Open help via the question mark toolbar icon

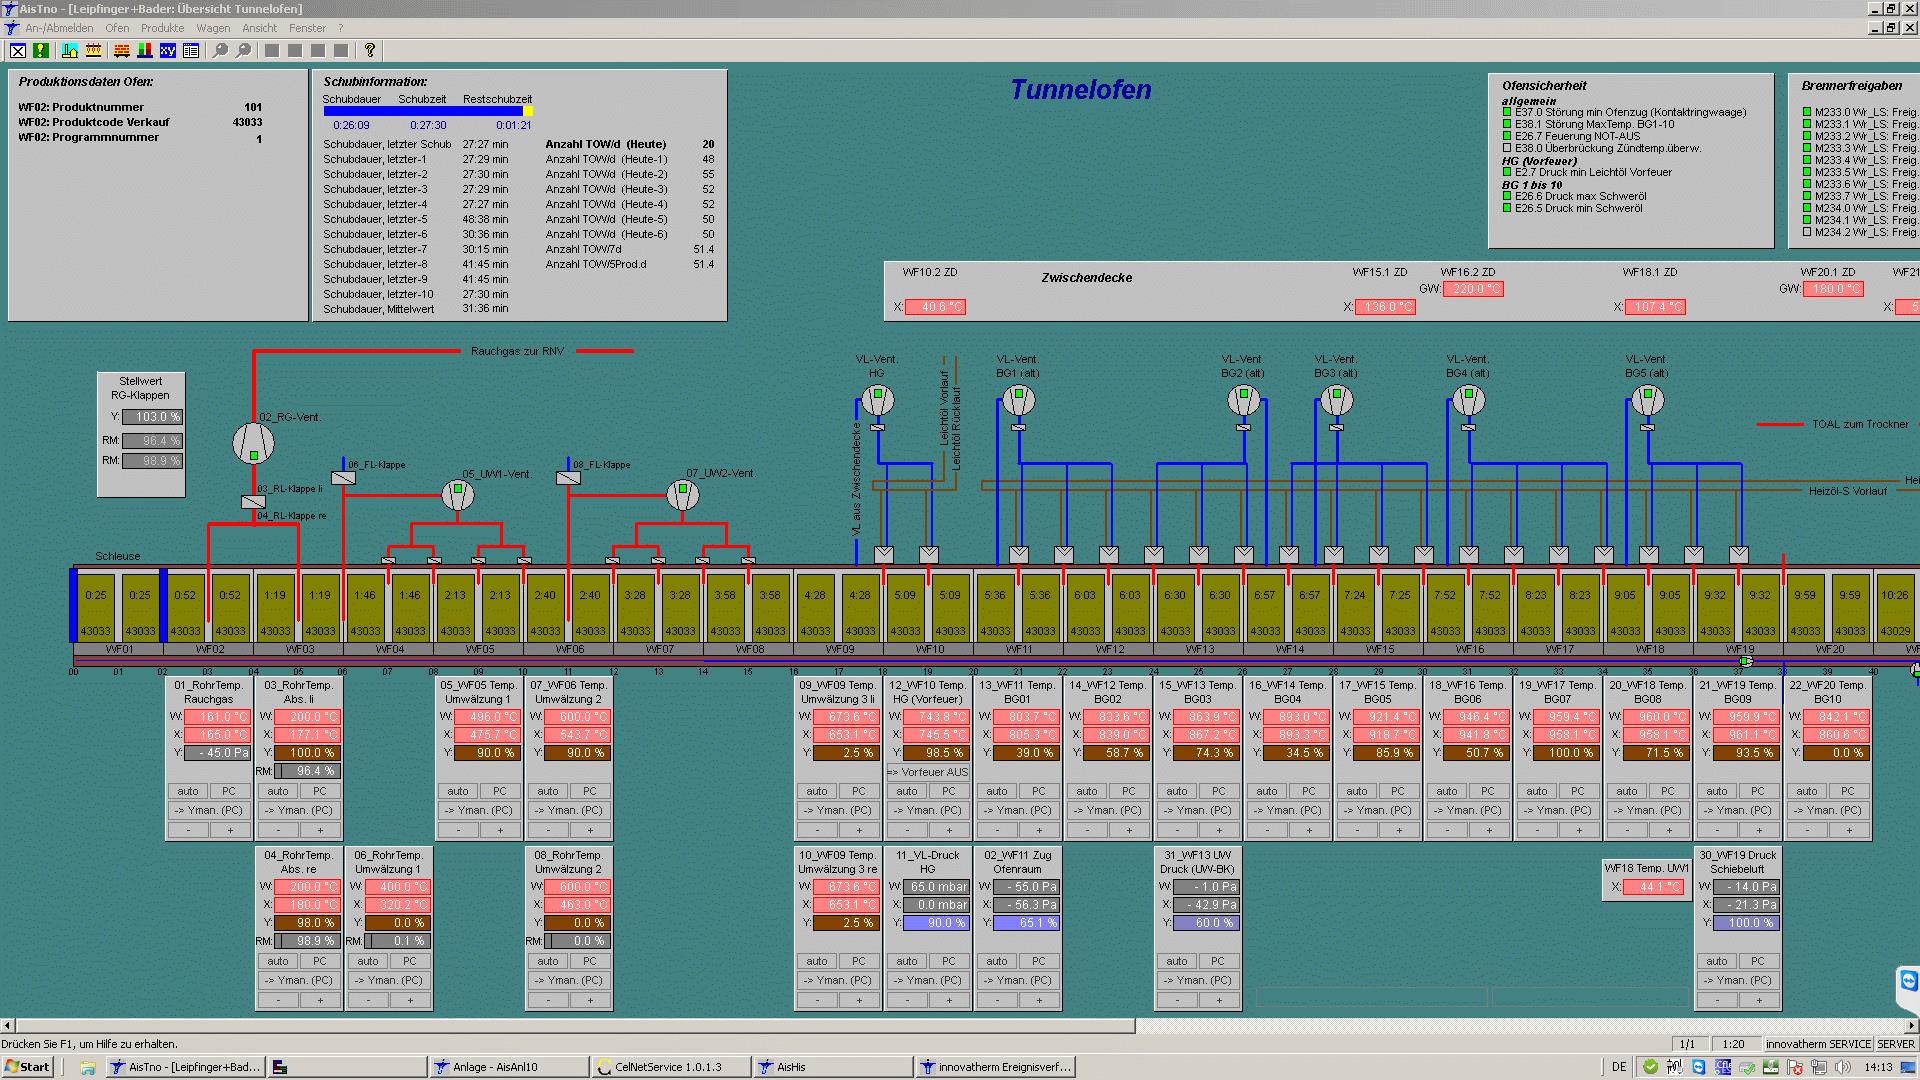click(370, 50)
